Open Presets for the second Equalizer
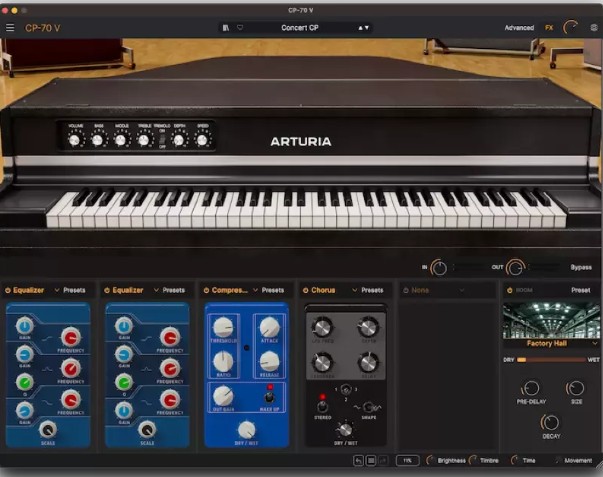Viewport: 603px width, 477px height. (173, 290)
